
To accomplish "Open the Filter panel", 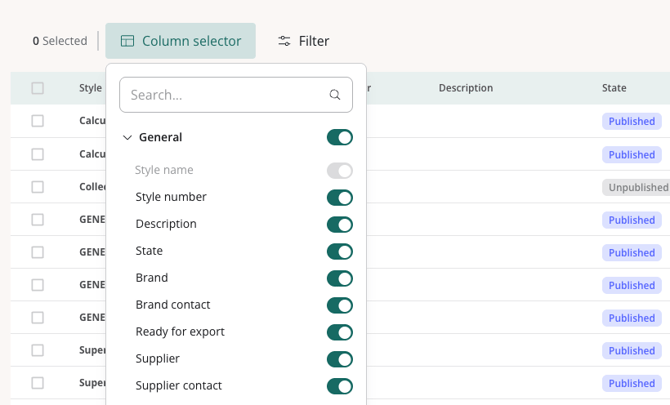I will tap(303, 41).
